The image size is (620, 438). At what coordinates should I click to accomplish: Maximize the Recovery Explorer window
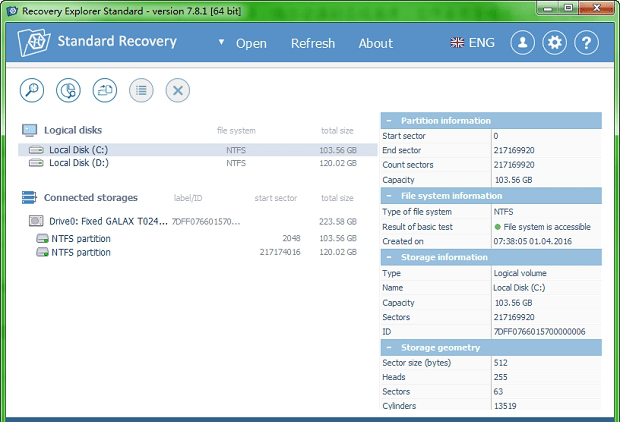click(568, 8)
